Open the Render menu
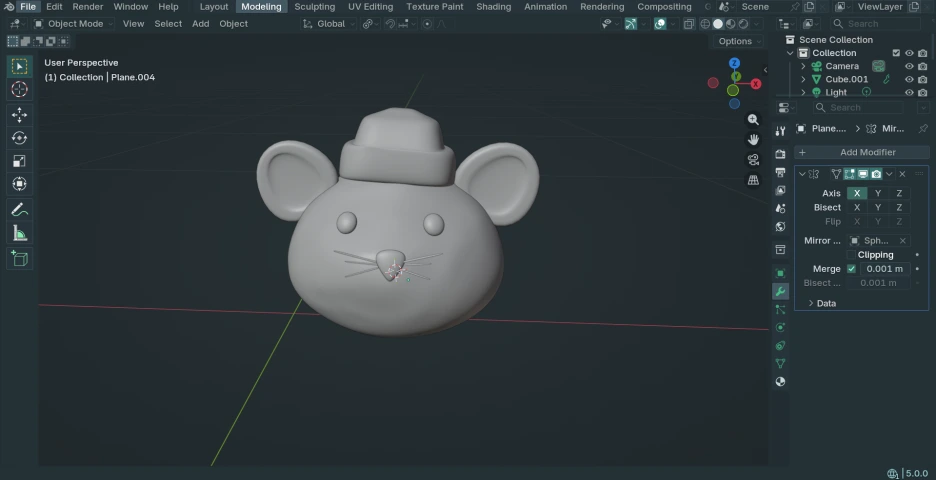The width and height of the screenshot is (936, 480). coord(87,7)
